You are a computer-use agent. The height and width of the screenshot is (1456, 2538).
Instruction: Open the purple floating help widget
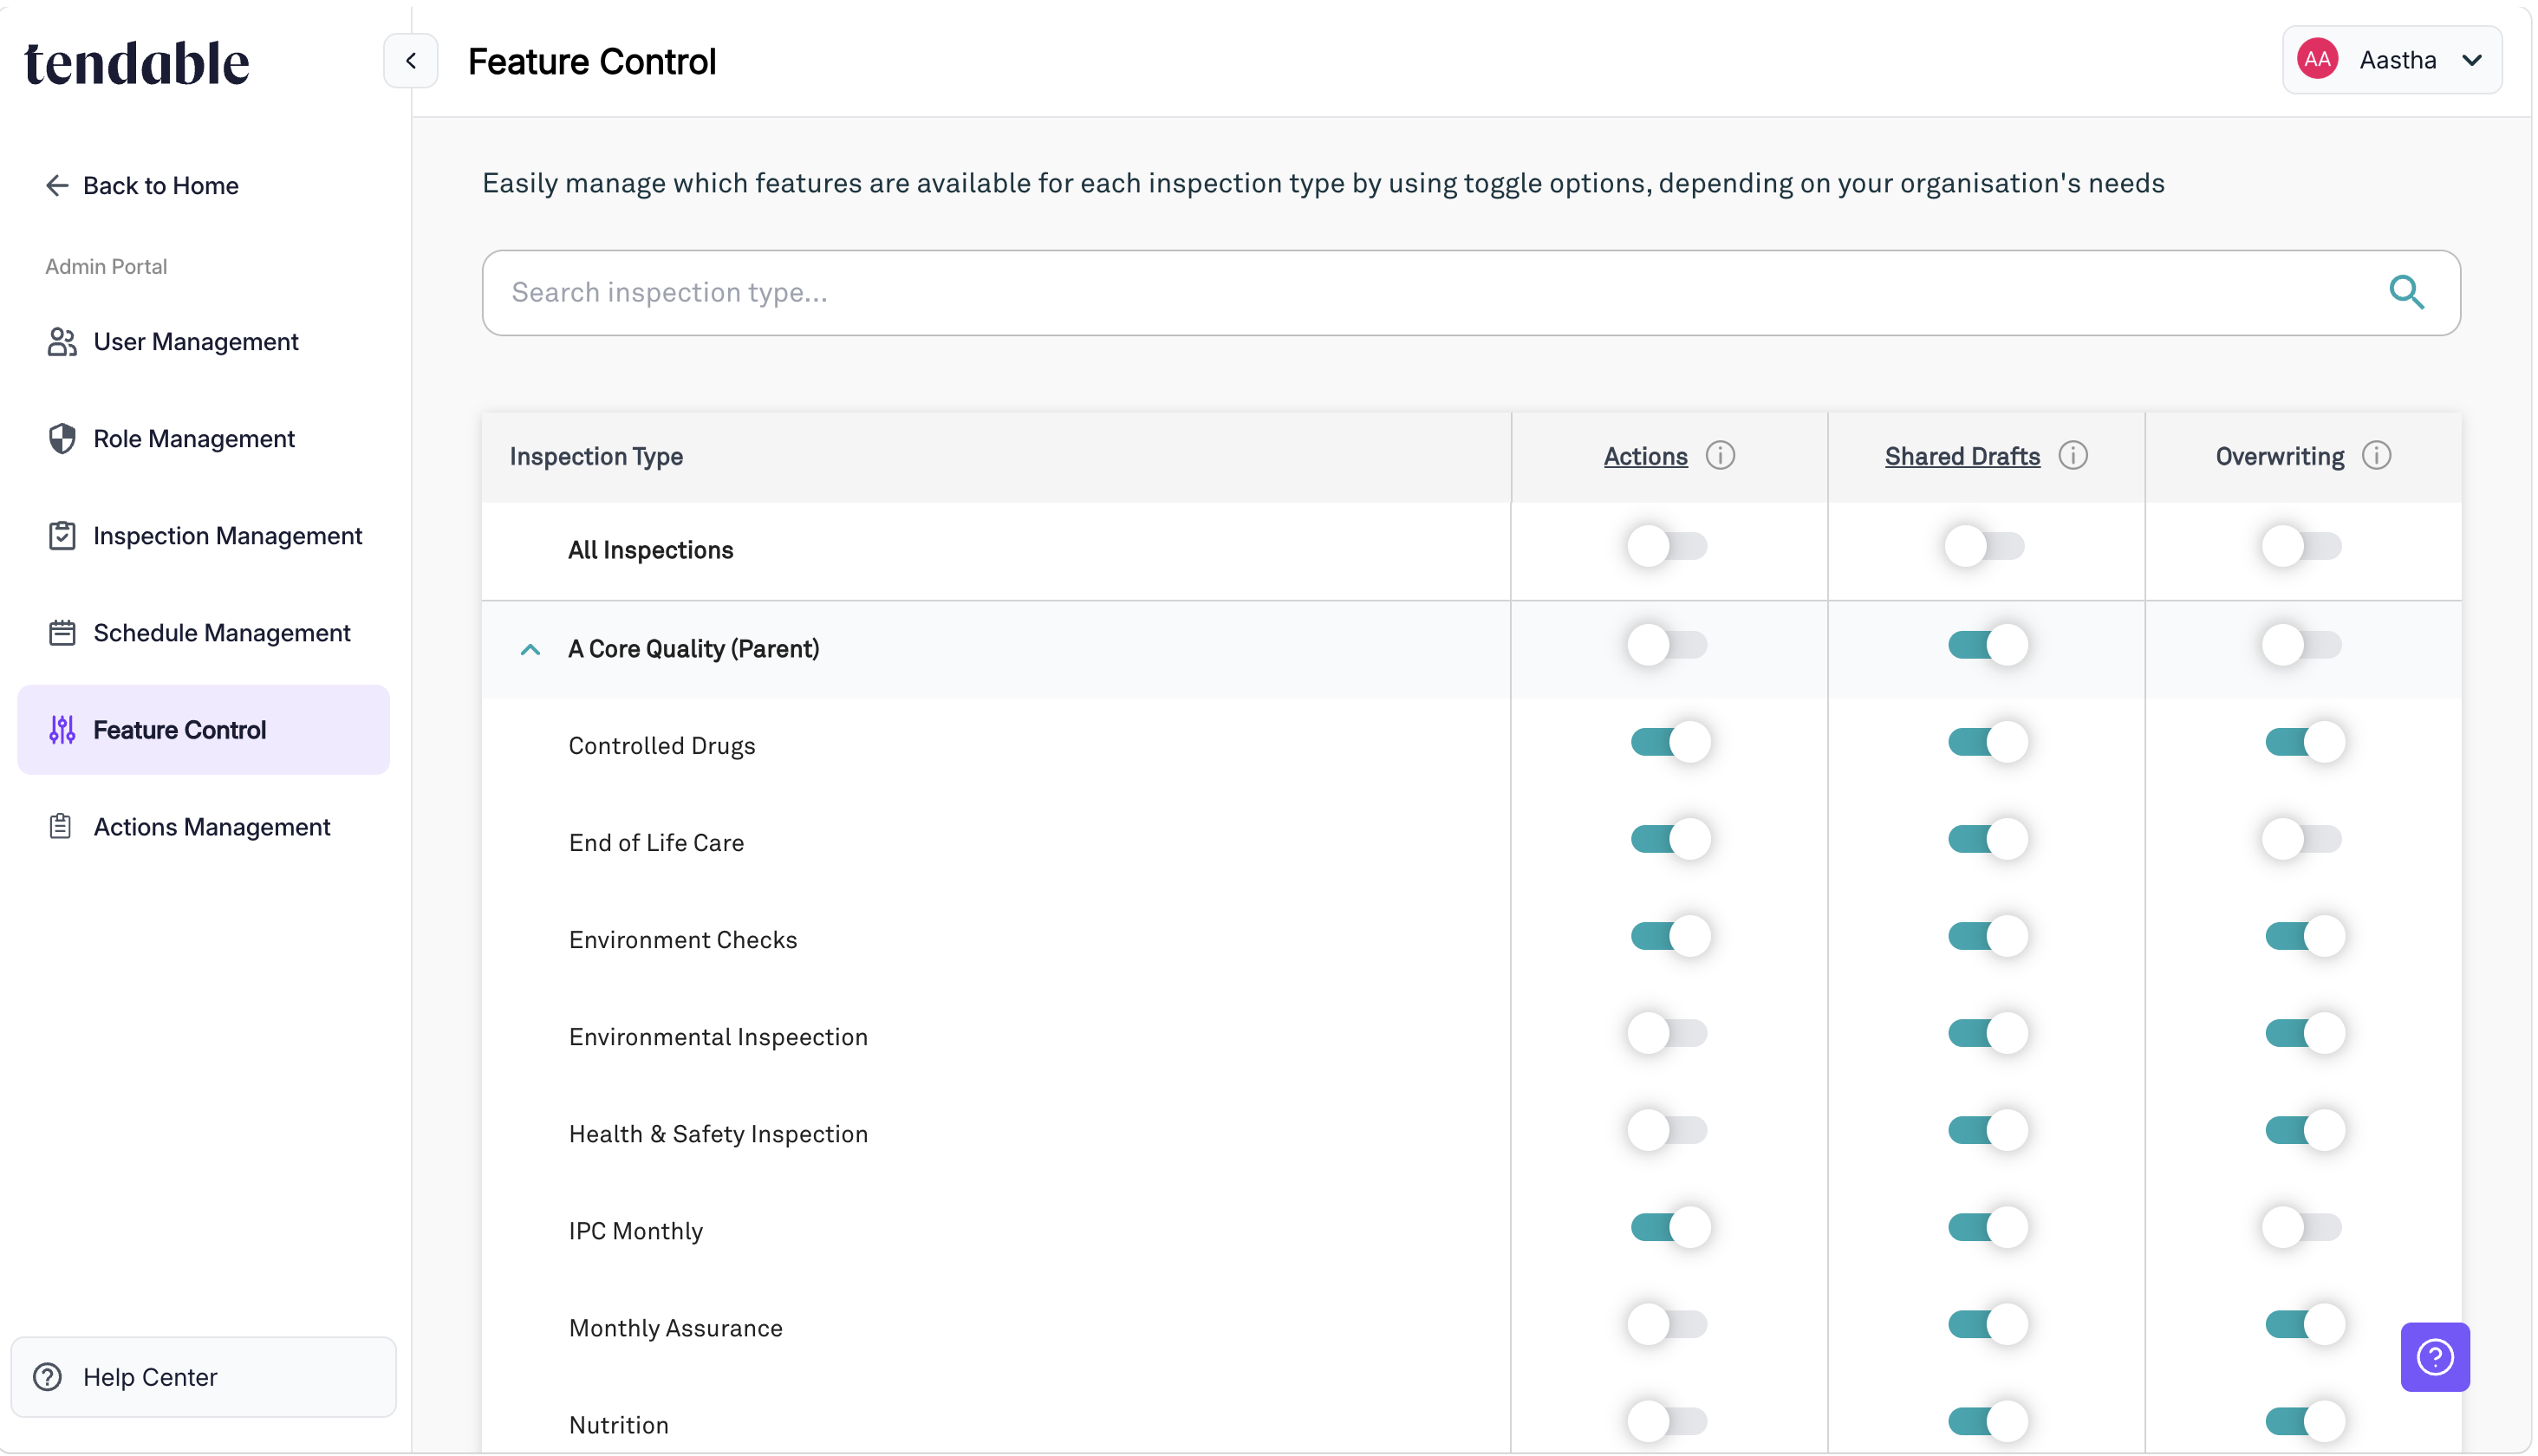[2435, 1357]
